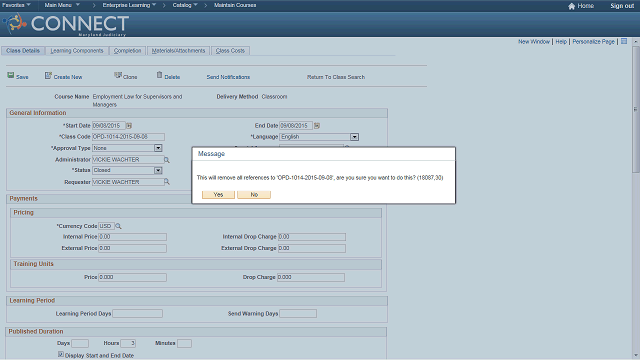Switch to the Class Costs tab
The height and width of the screenshot is (360, 640).
coord(230,51)
